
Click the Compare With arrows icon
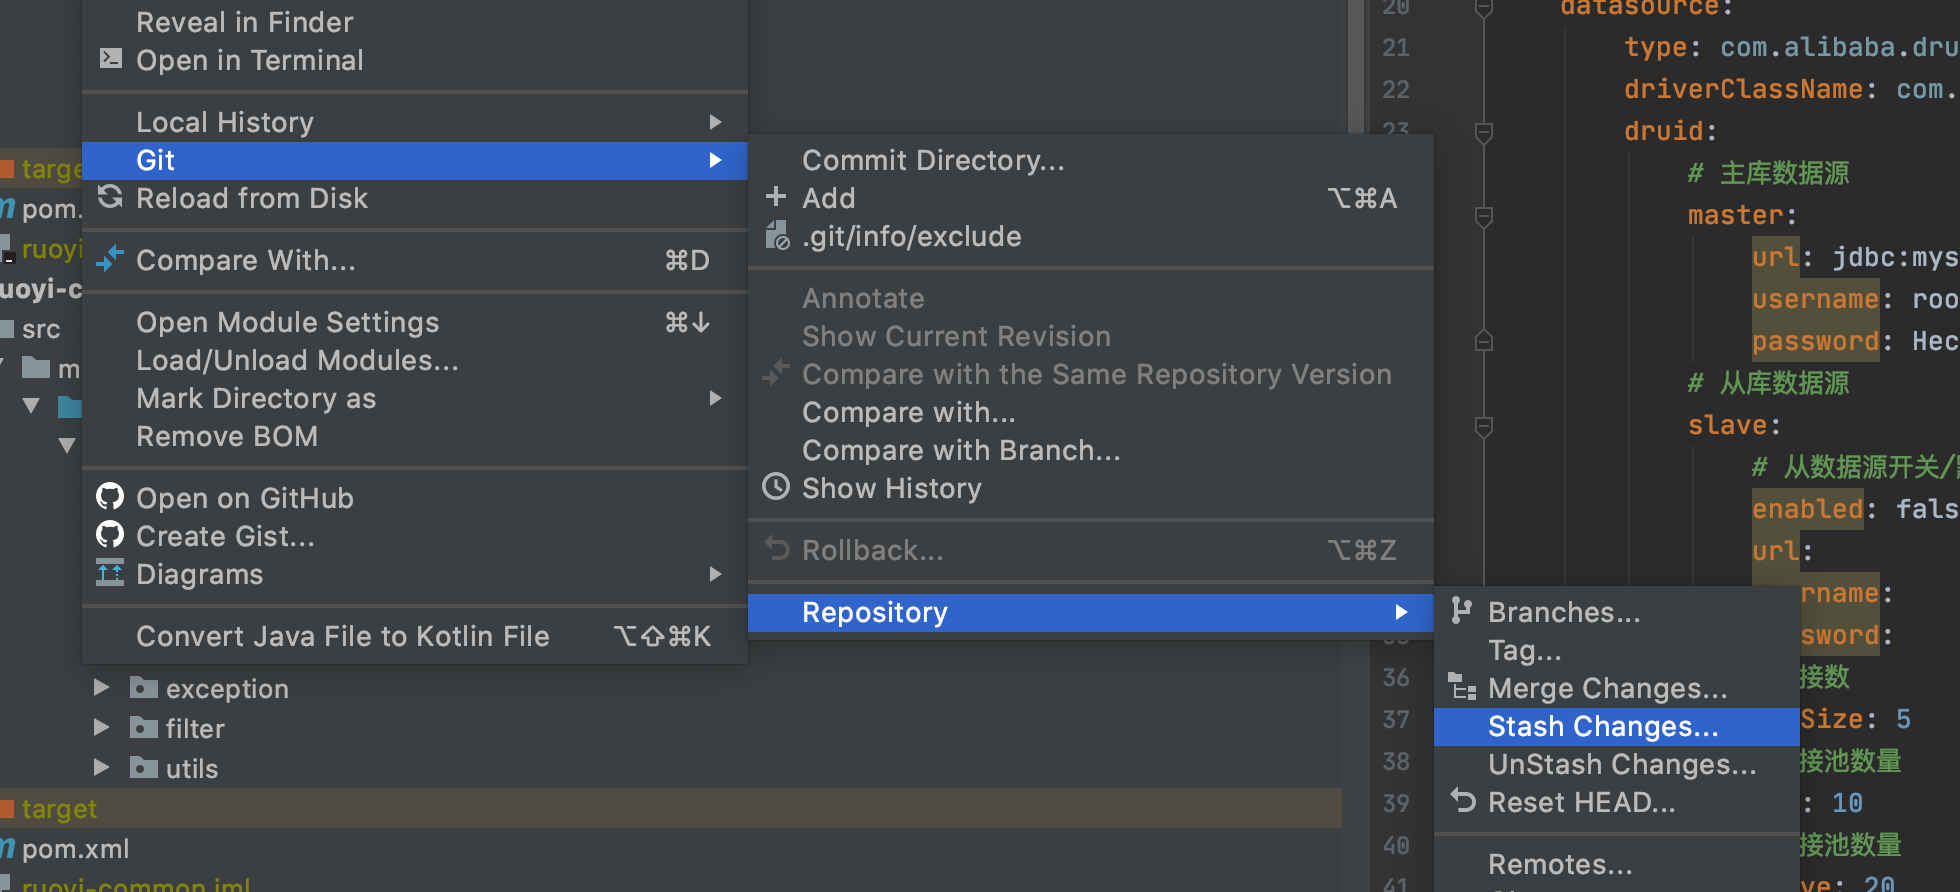click(x=110, y=259)
